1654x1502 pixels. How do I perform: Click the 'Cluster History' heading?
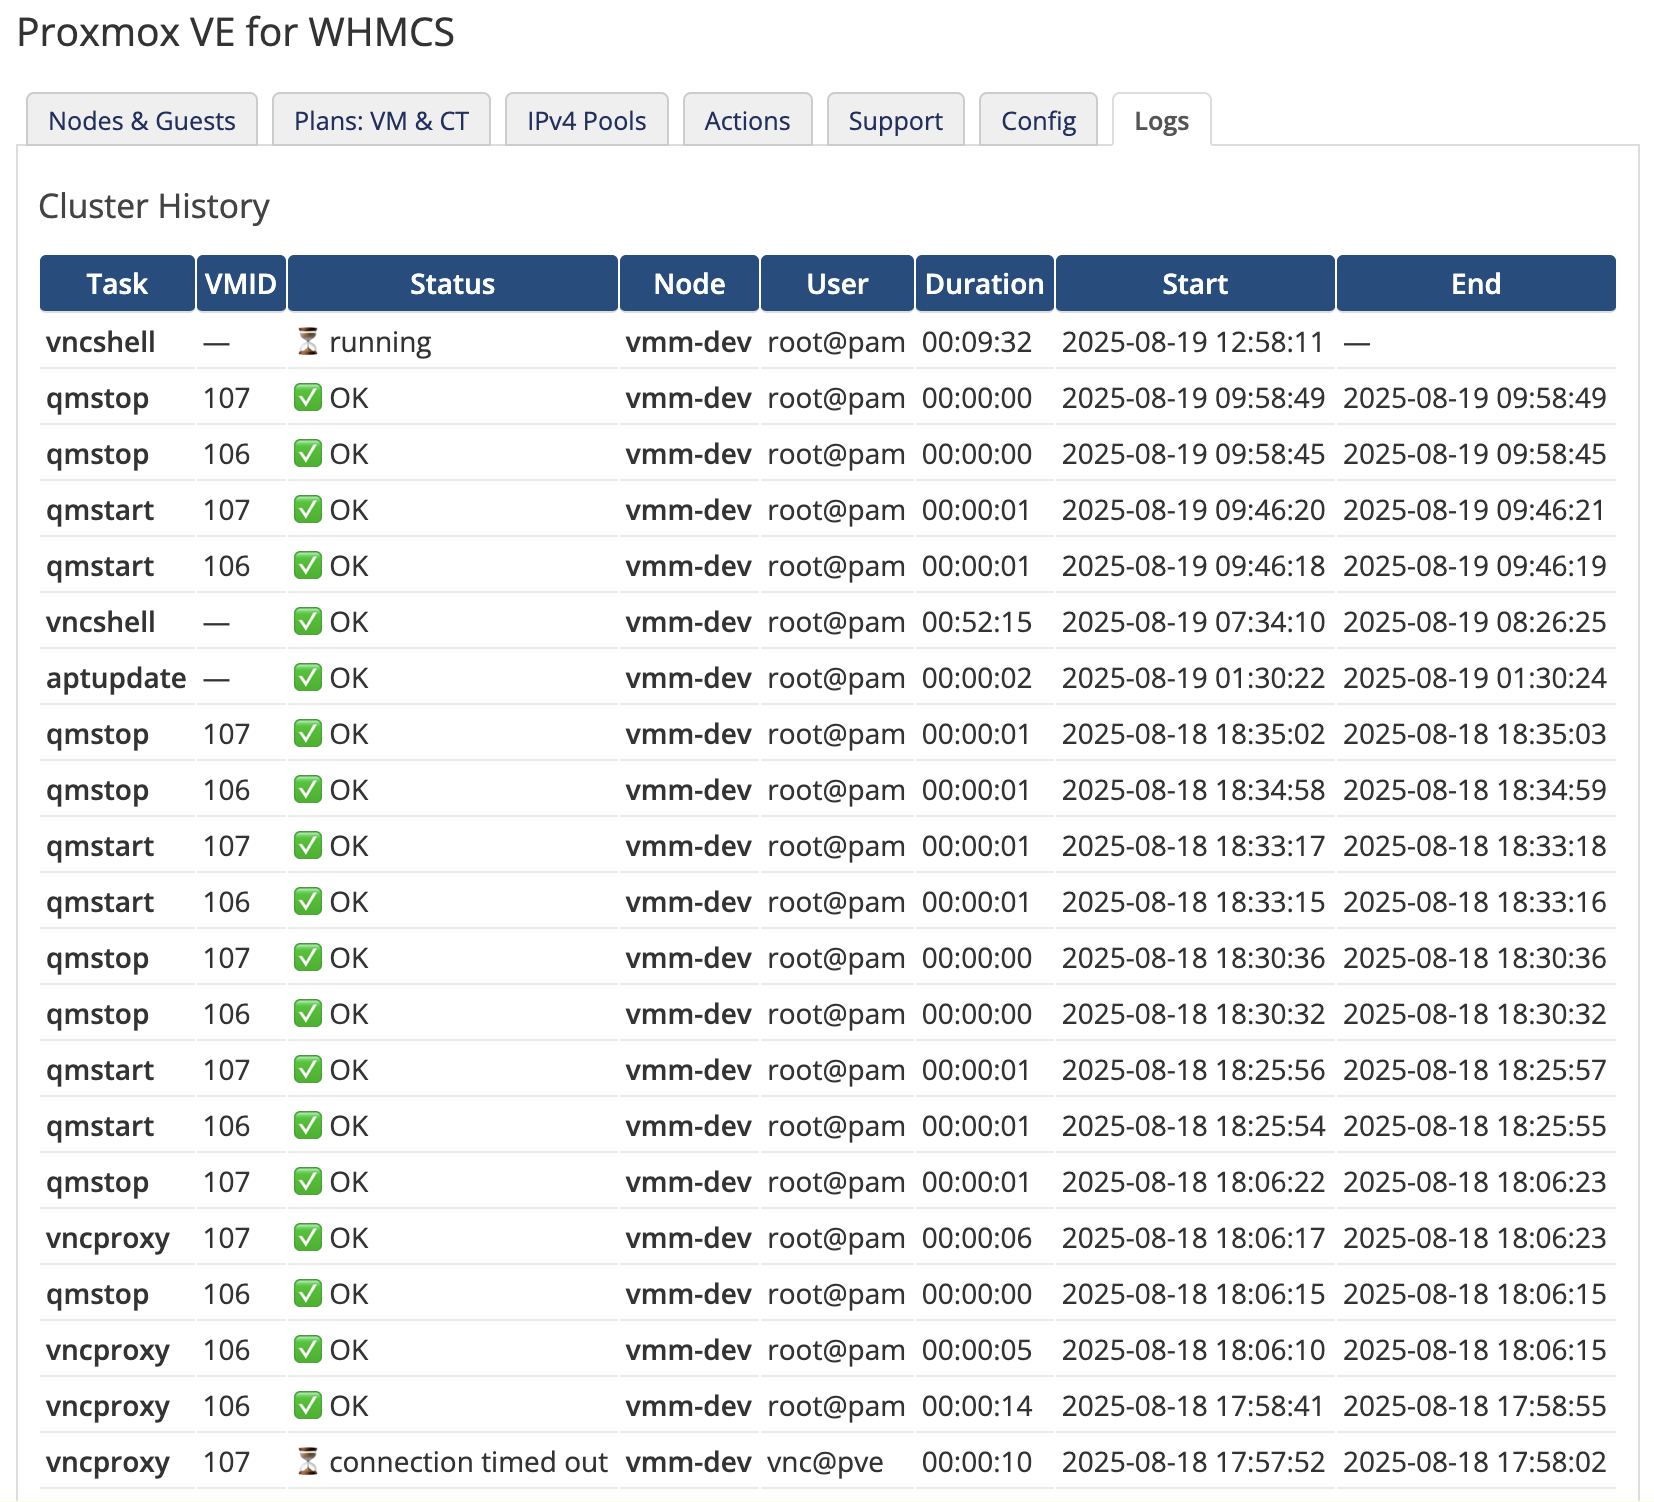154,206
